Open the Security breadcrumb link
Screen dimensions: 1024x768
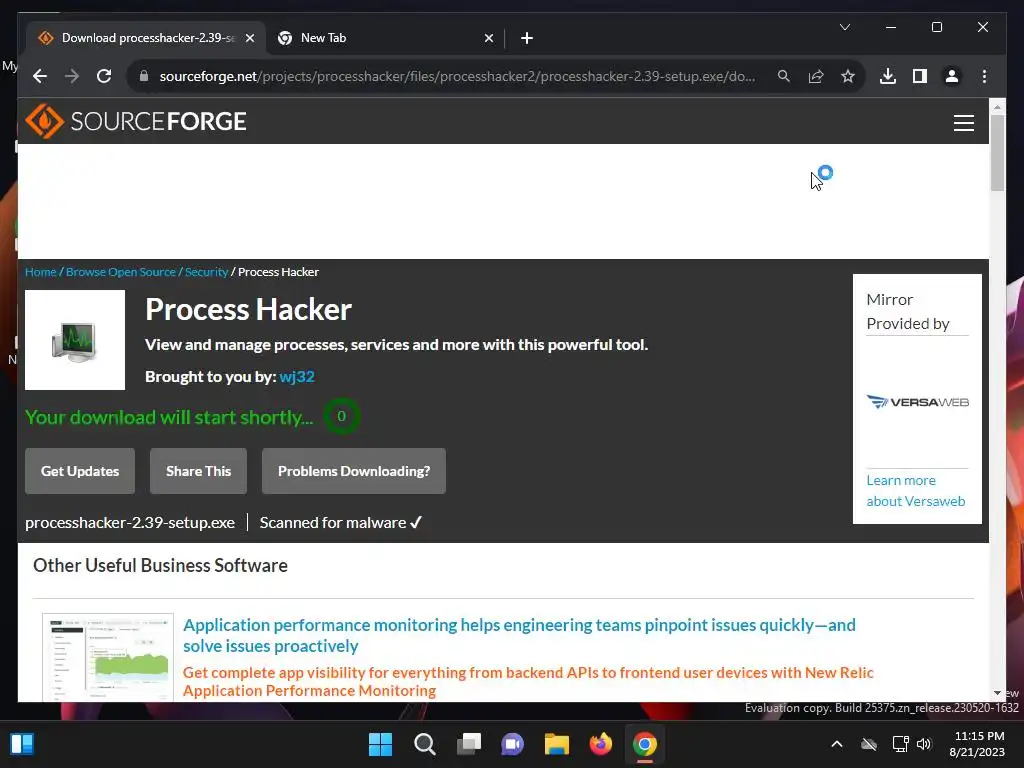click(206, 272)
